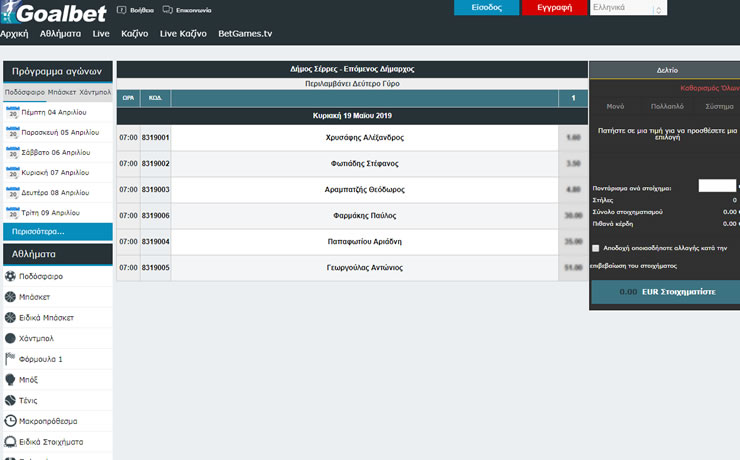Select the Φόρμουλα 1 flag icon

(10, 359)
